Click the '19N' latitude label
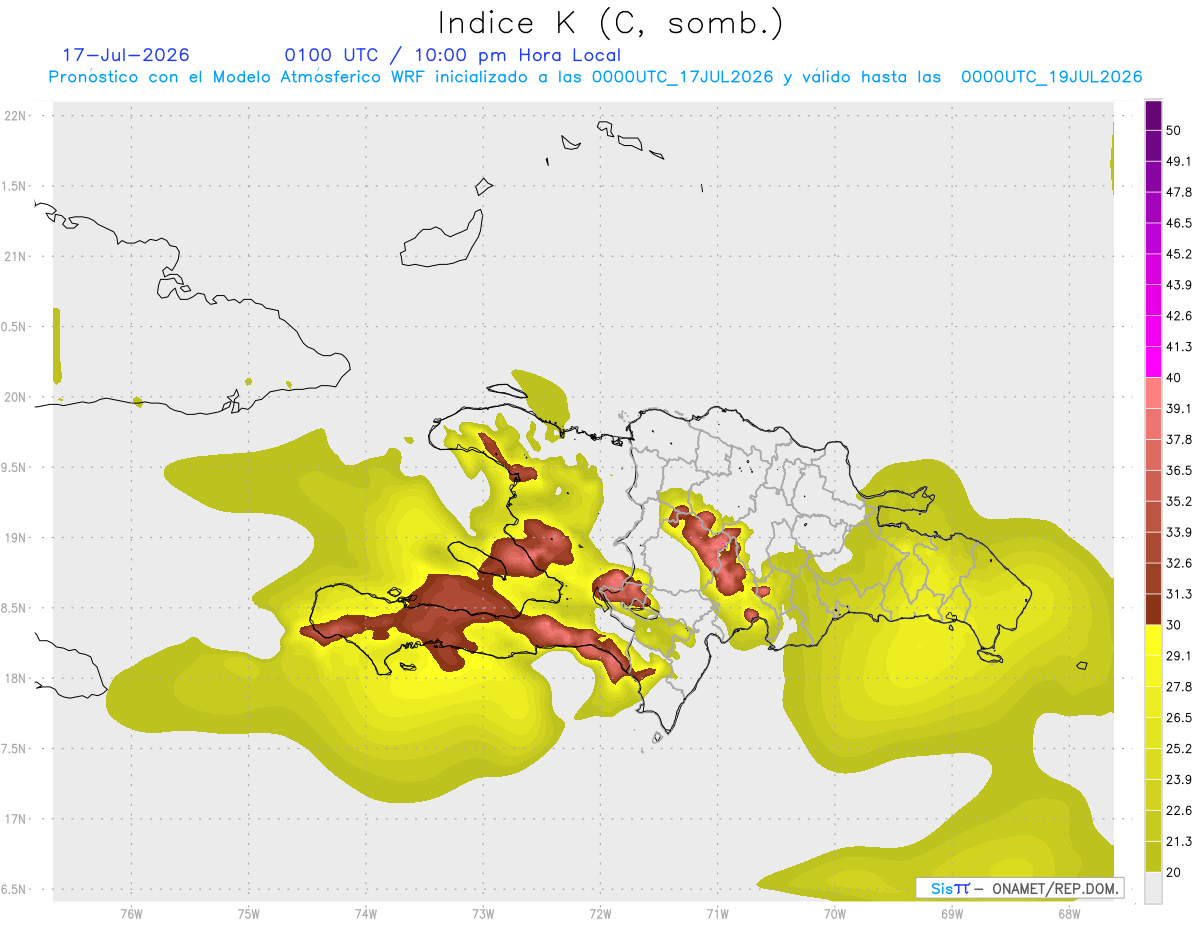Viewport: 1200px width, 927px height. 15,537
